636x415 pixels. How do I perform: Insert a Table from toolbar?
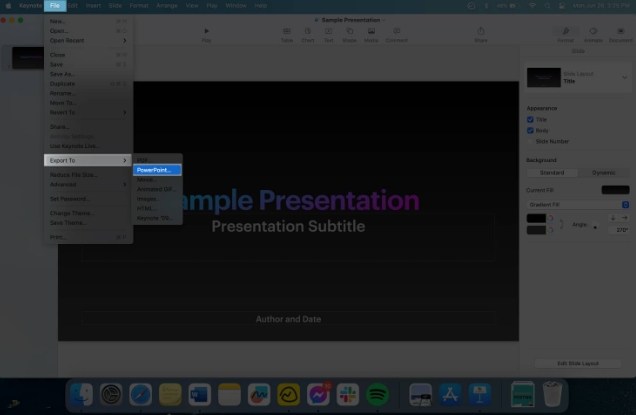pyautogui.click(x=287, y=31)
